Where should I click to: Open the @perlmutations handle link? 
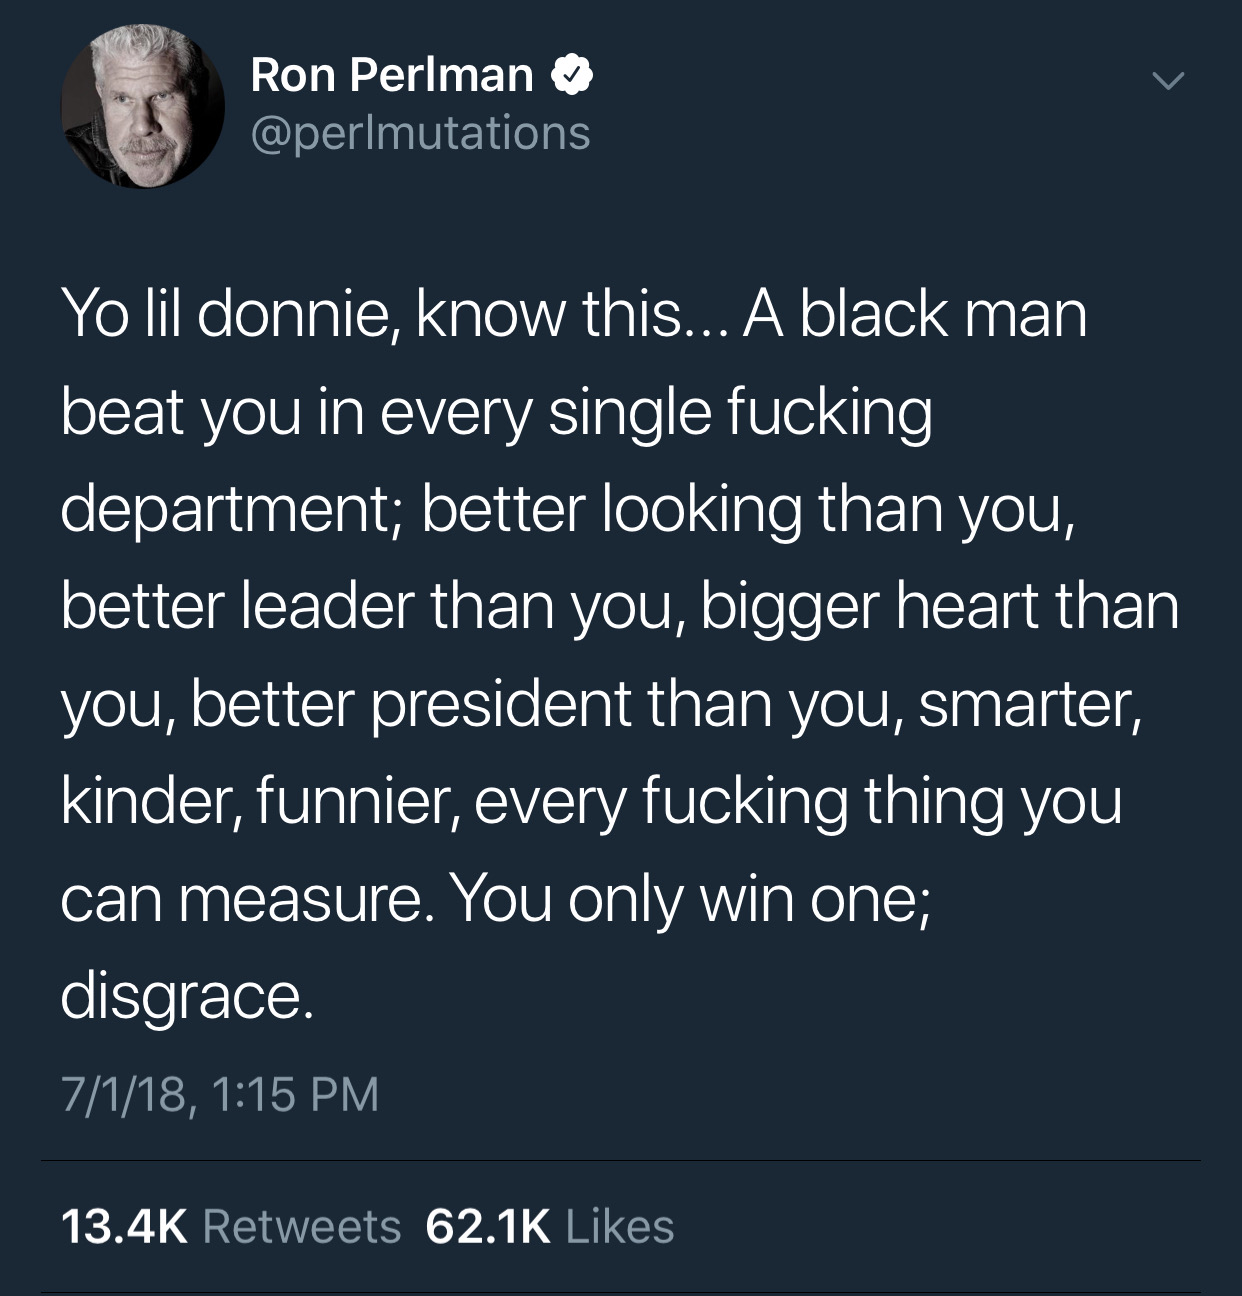420,132
